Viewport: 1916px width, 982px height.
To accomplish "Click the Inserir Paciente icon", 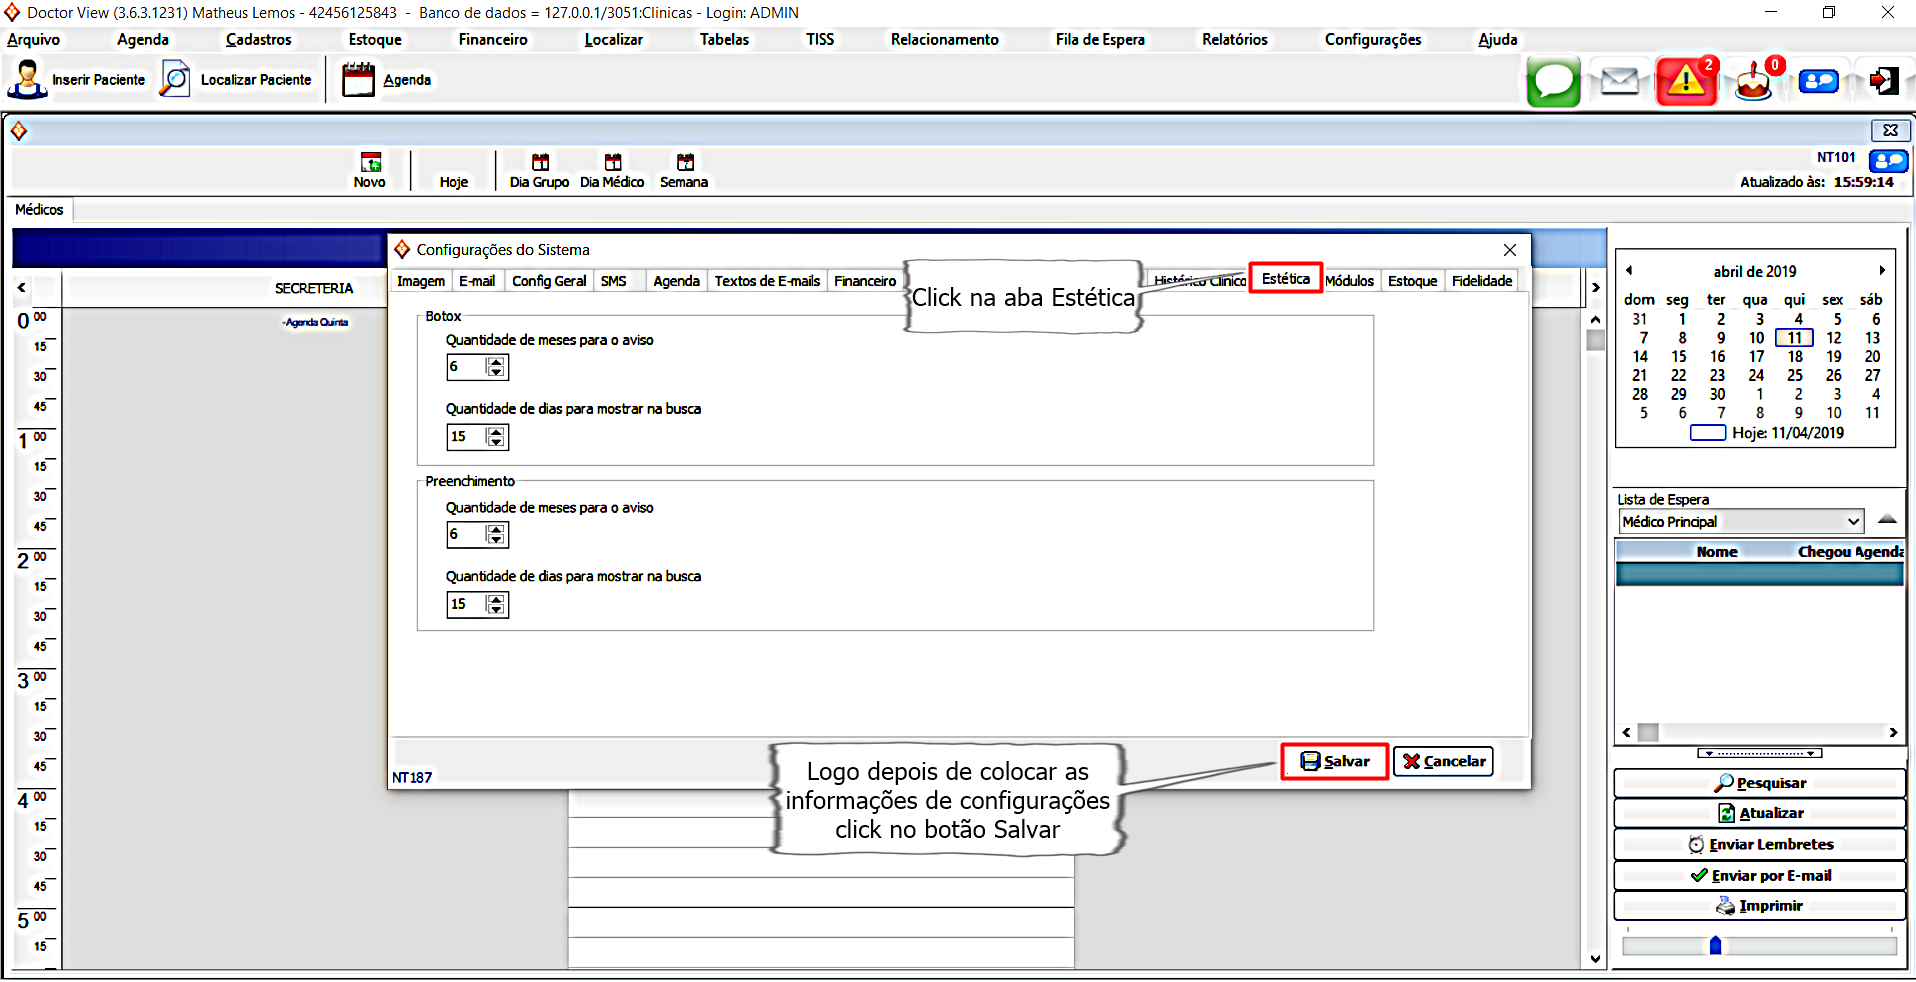I will [x=27, y=80].
